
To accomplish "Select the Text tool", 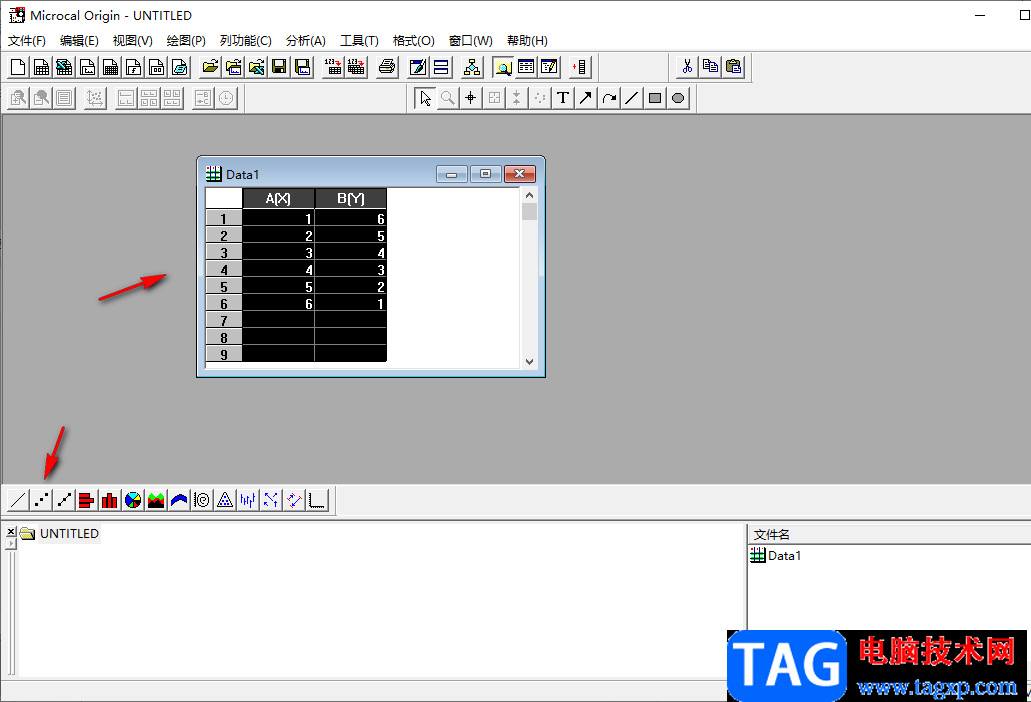I will click(563, 99).
